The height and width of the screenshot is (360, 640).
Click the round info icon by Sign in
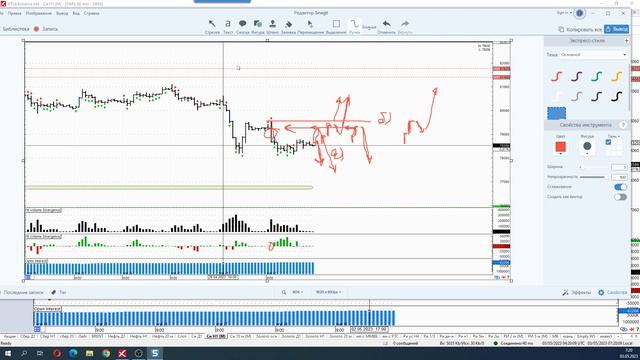pos(579,13)
